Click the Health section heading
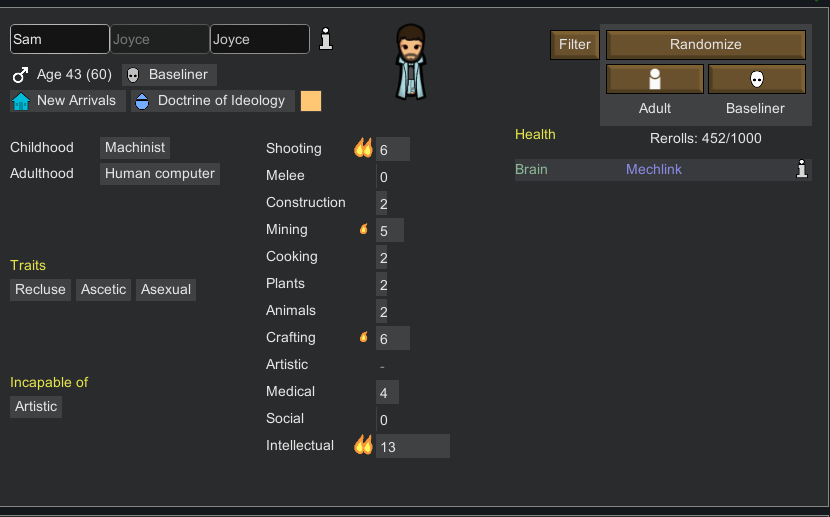Screen dimensions: 830x517 click(535, 134)
